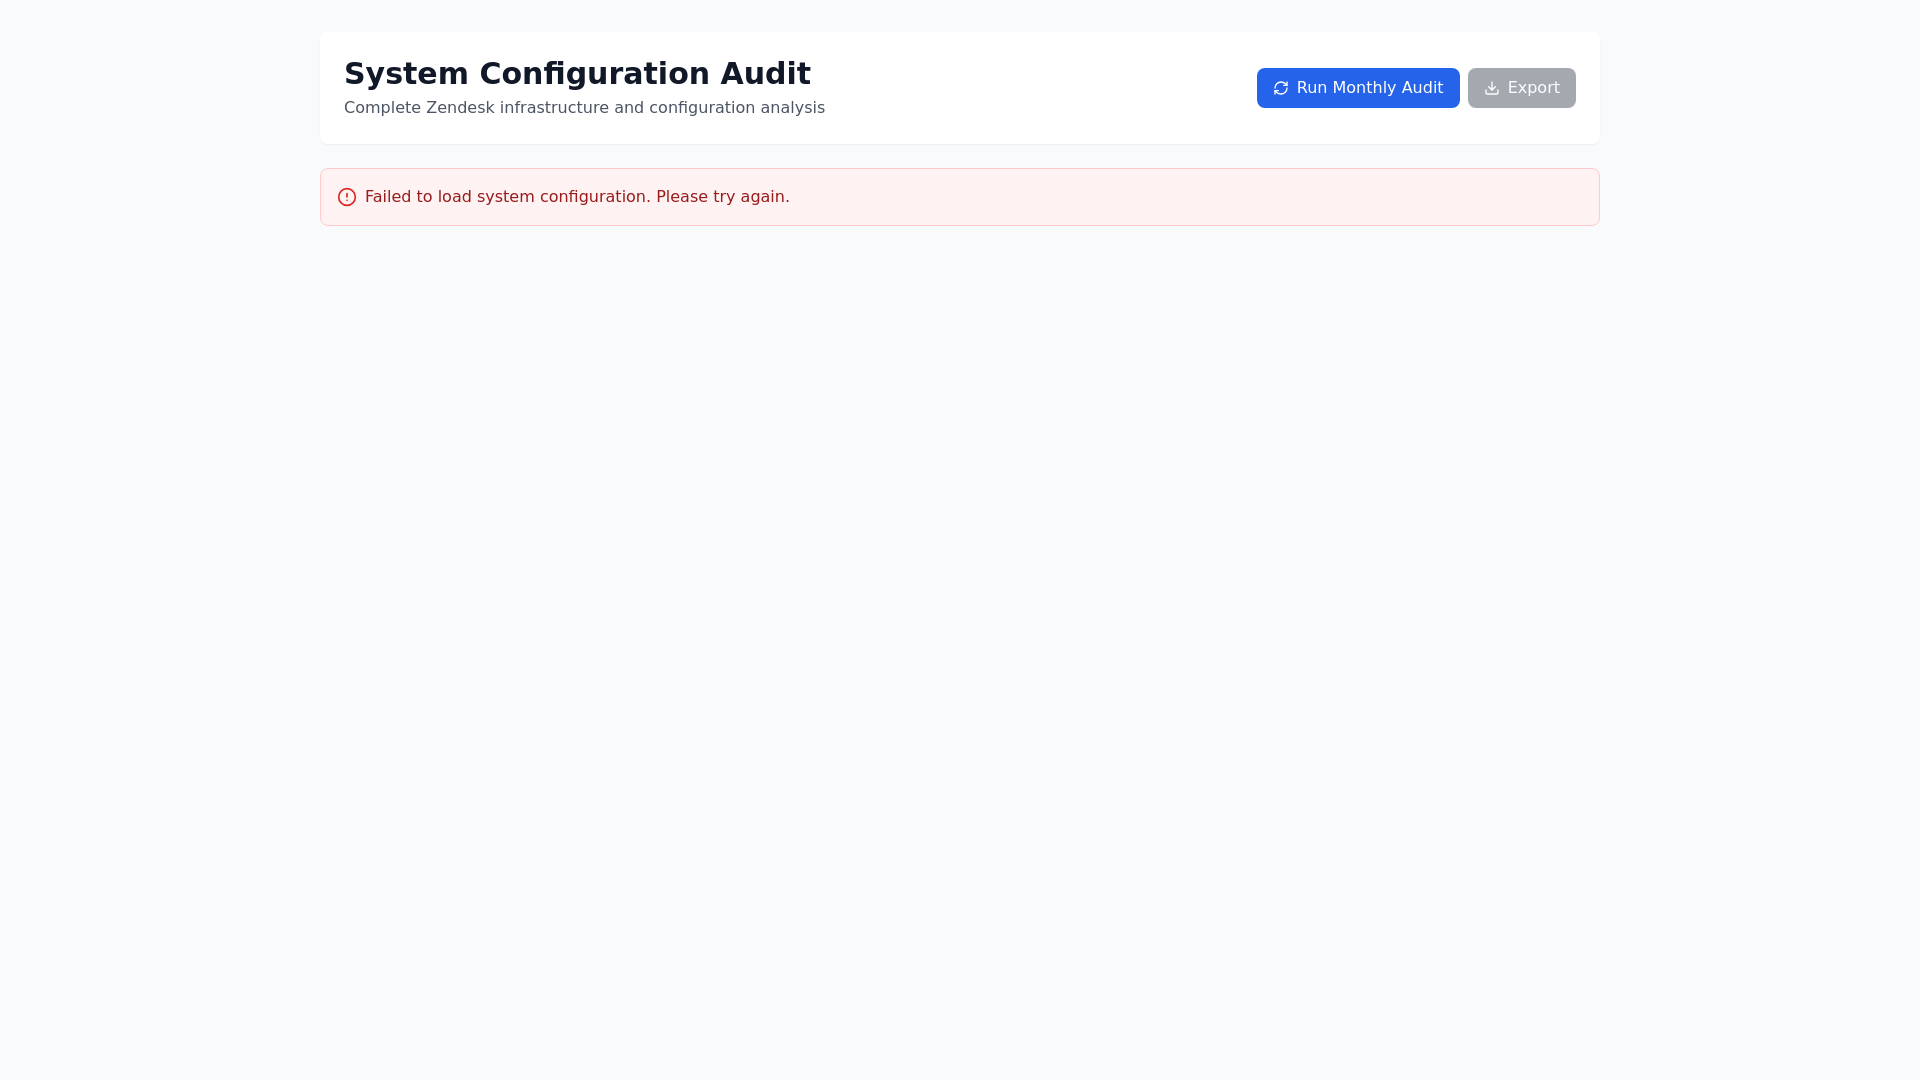Click the grayed-out Export button
This screenshot has height=1080, width=1920.
(1521, 88)
